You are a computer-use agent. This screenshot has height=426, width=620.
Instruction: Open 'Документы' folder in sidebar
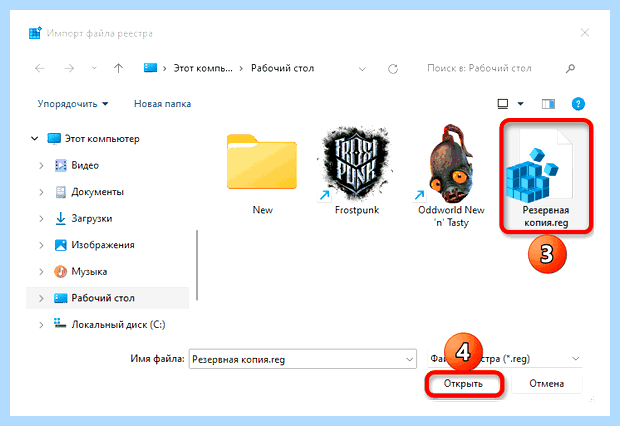(x=89, y=192)
